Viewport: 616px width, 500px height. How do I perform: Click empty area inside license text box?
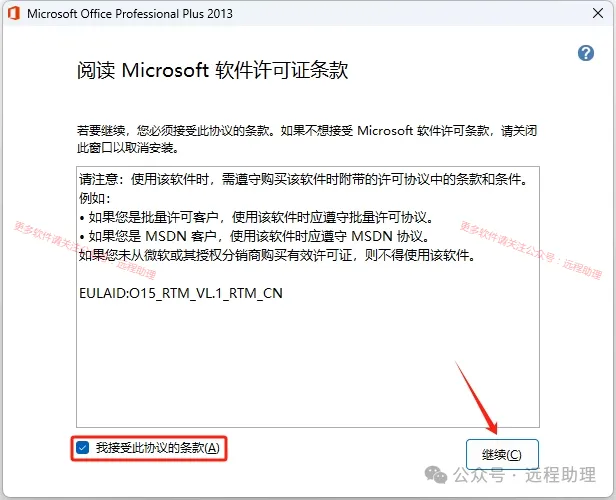[308, 363]
